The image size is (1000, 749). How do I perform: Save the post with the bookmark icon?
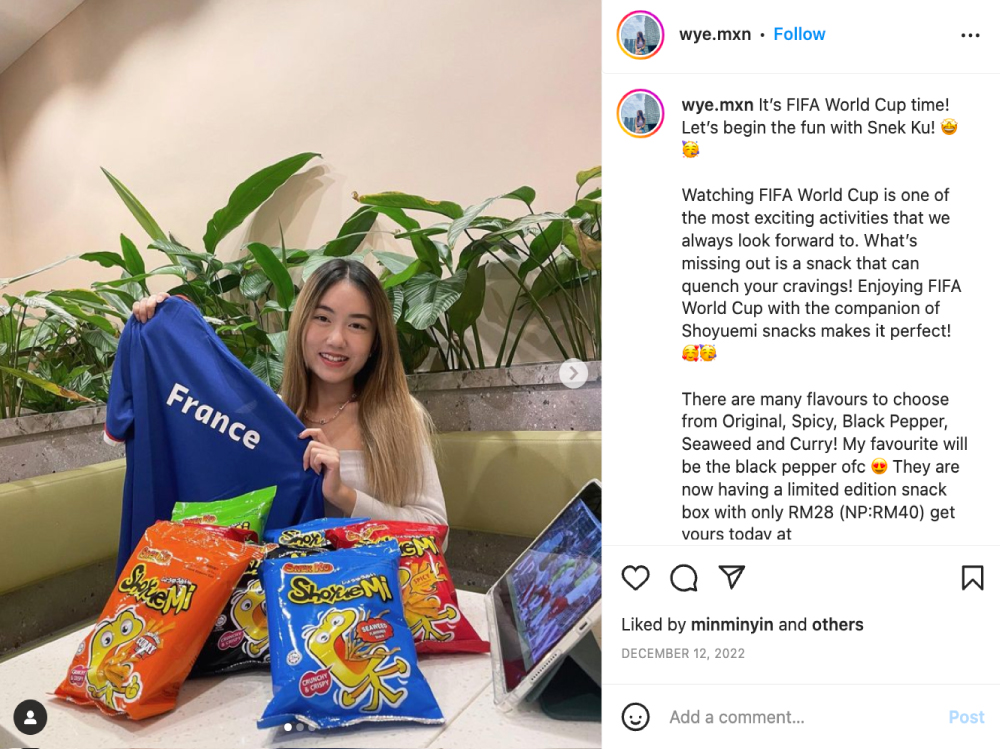click(x=972, y=577)
